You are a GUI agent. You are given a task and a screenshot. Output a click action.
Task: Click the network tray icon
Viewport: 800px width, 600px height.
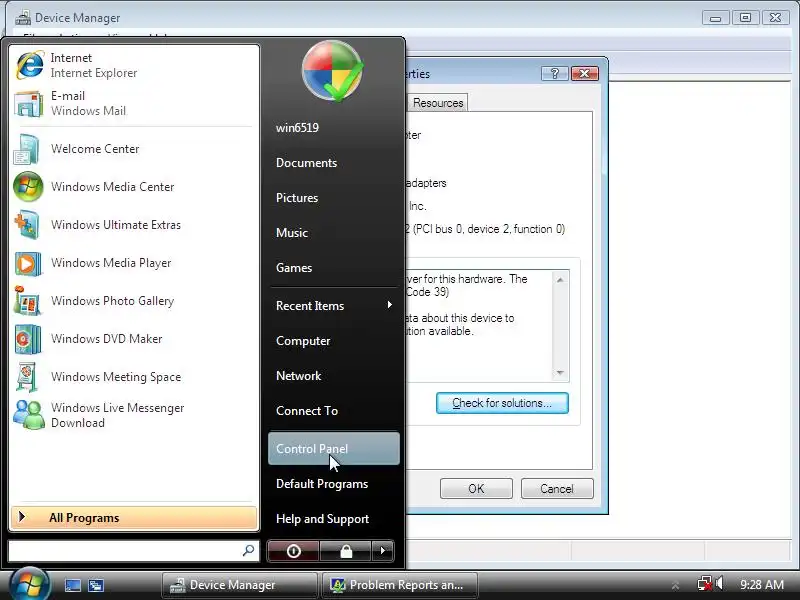[x=705, y=584]
